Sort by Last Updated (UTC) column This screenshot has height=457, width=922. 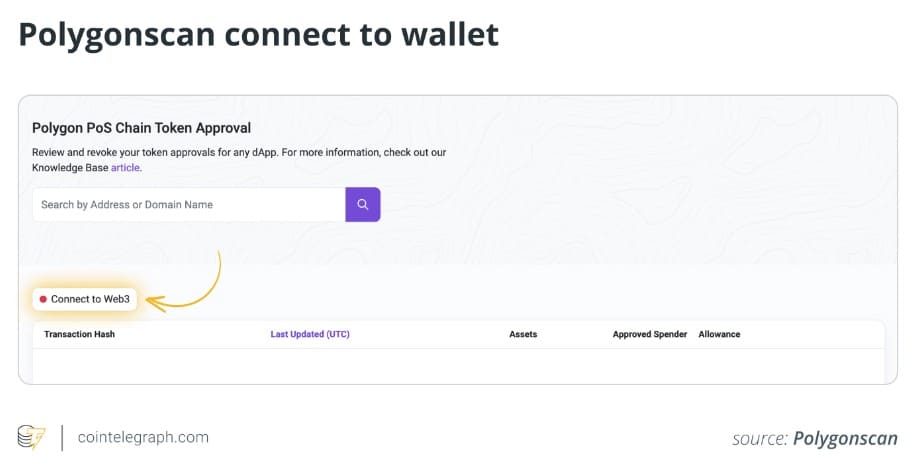[x=310, y=334]
